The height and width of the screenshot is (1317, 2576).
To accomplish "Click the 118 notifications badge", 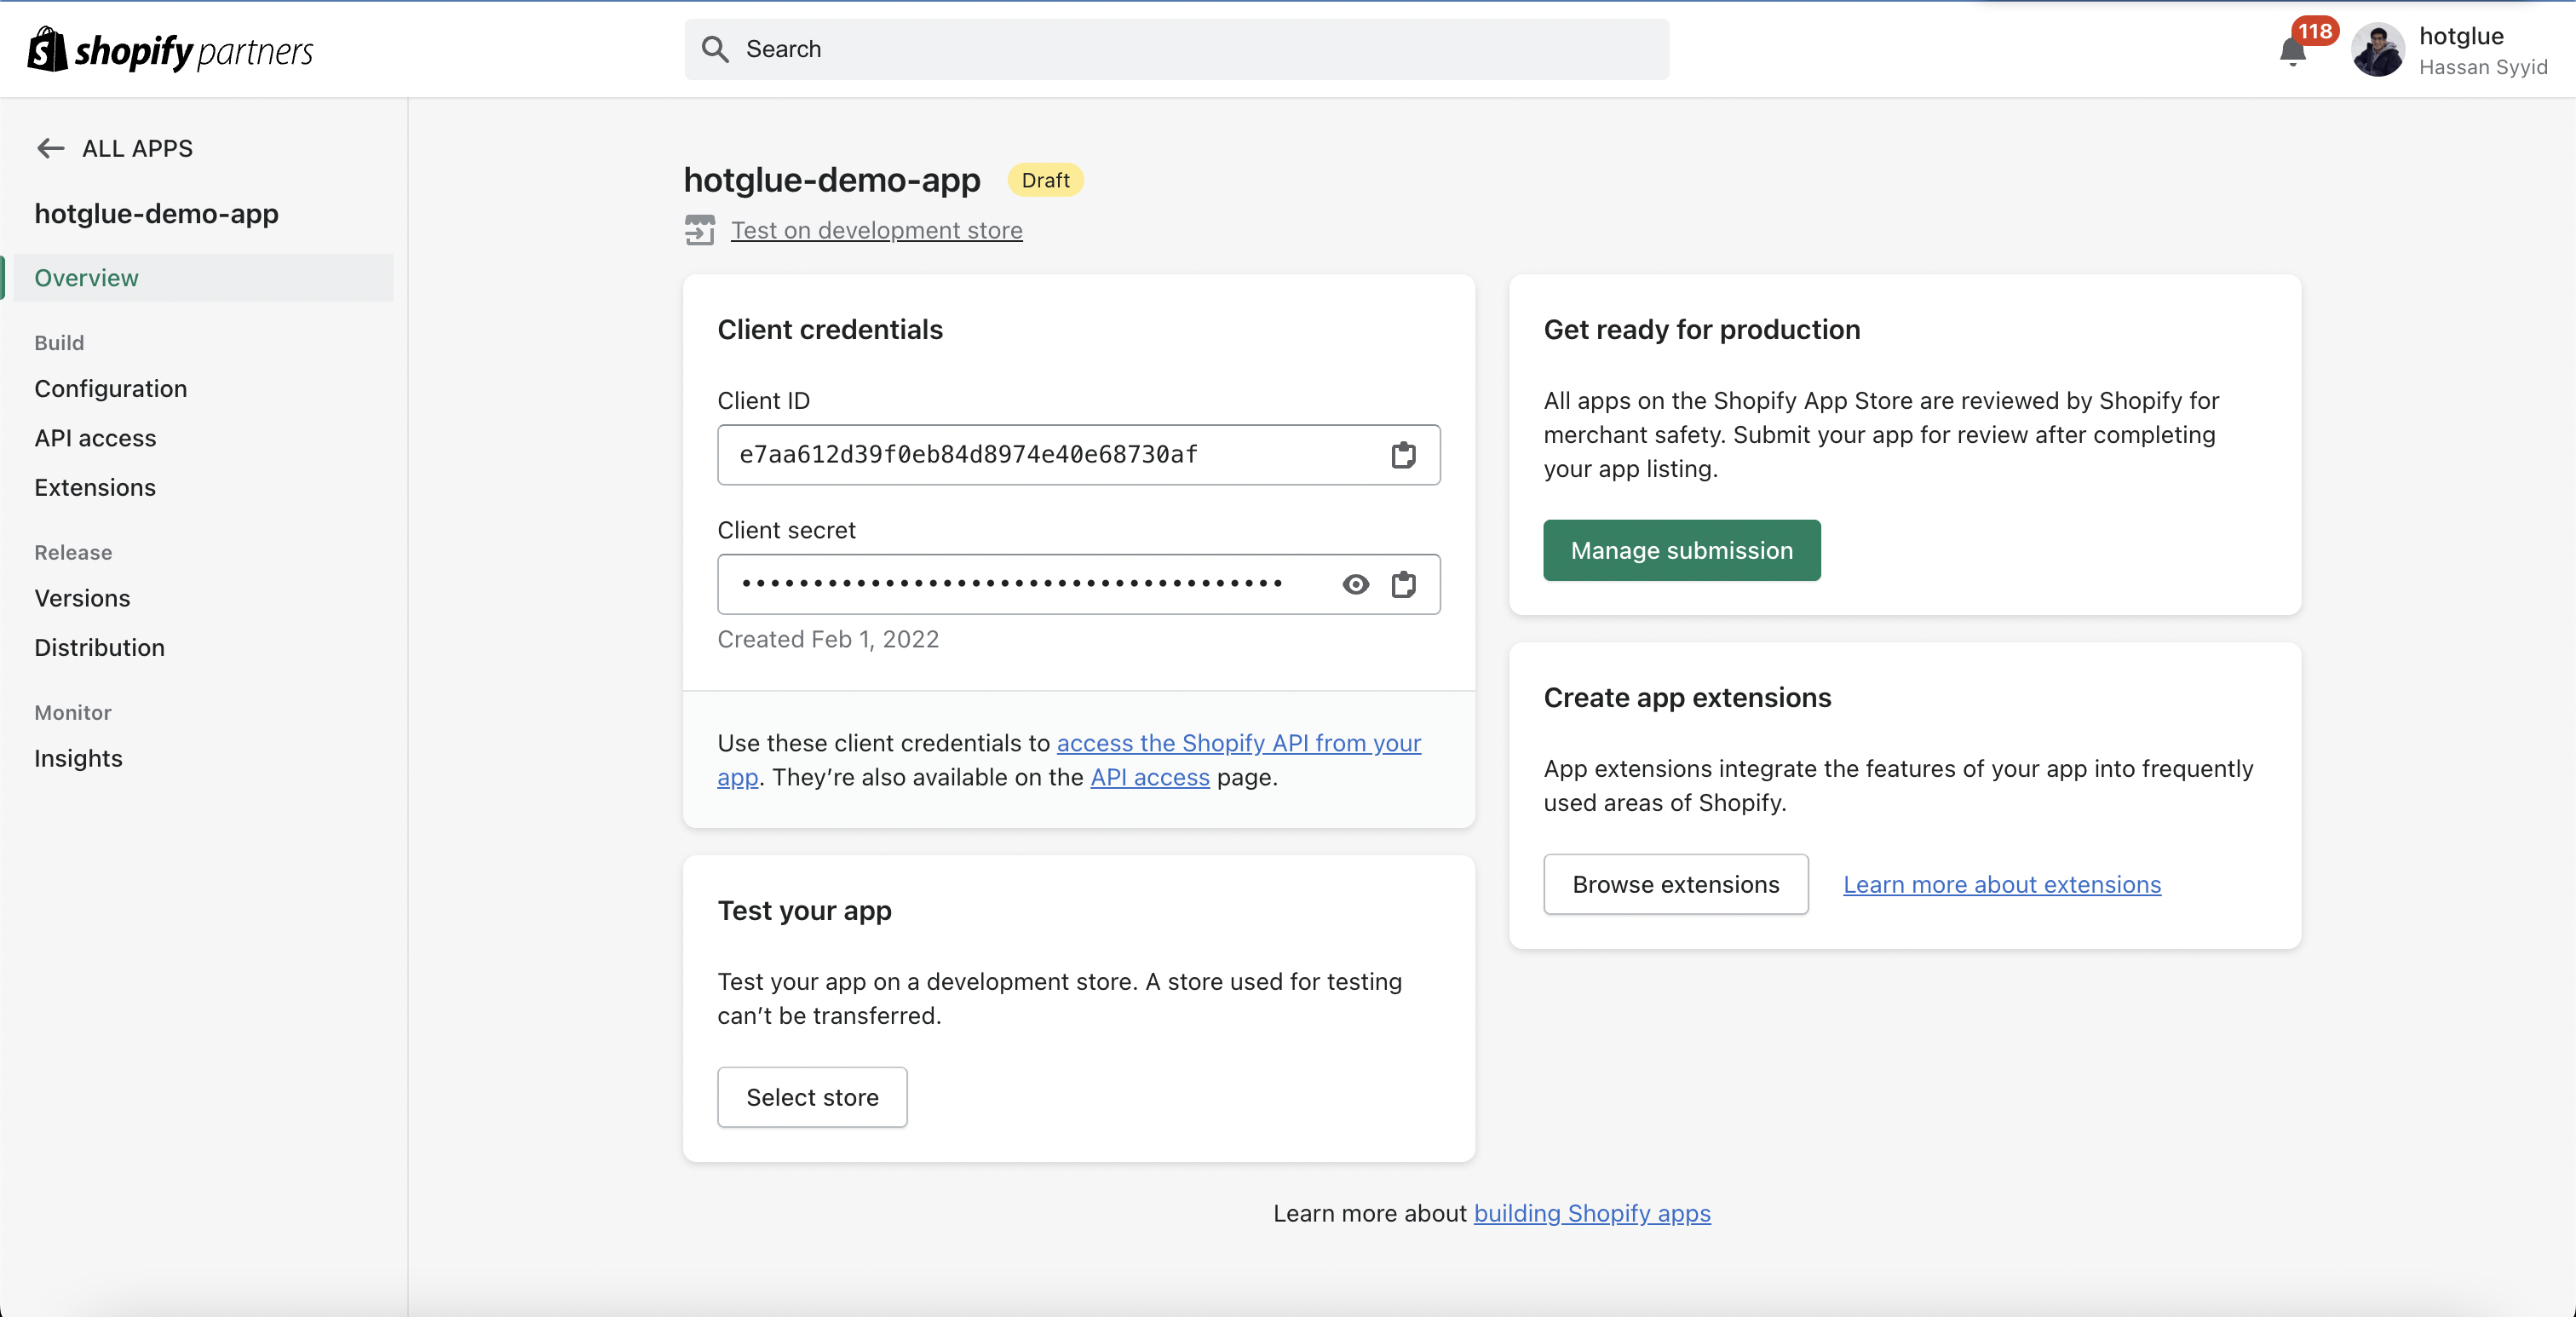I will (2314, 31).
